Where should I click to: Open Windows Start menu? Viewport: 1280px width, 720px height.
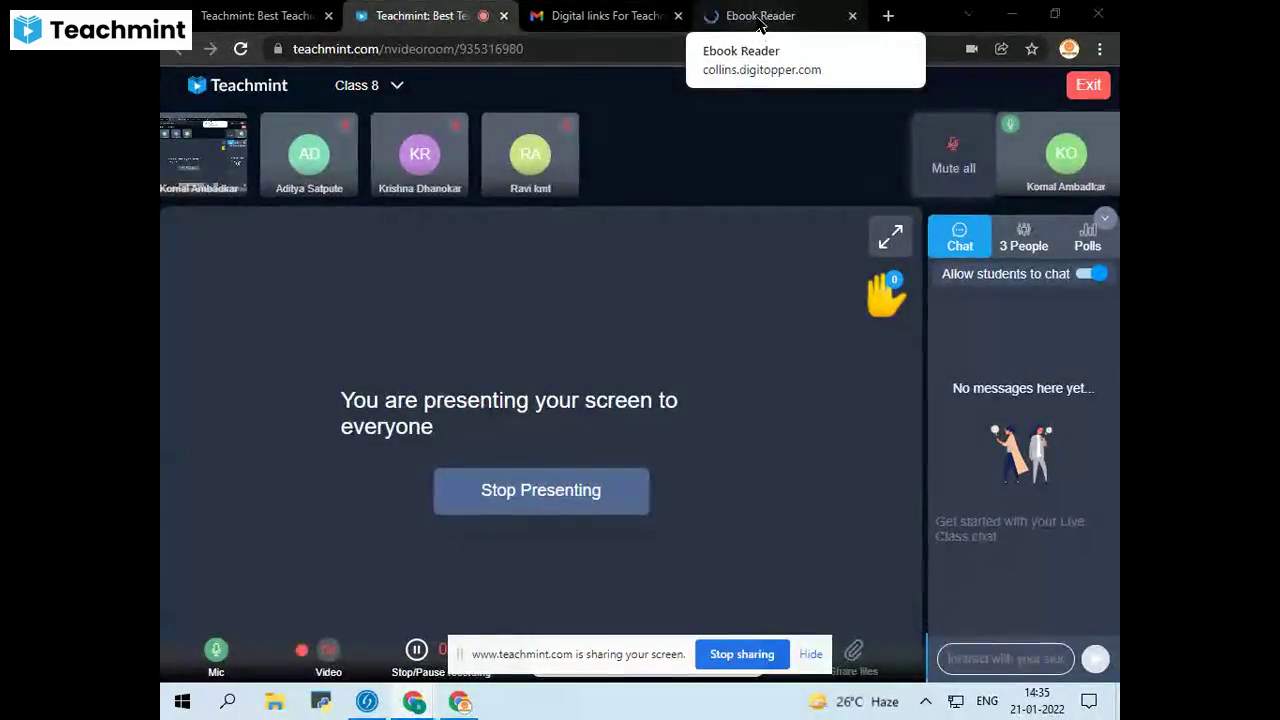pyautogui.click(x=182, y=702)
